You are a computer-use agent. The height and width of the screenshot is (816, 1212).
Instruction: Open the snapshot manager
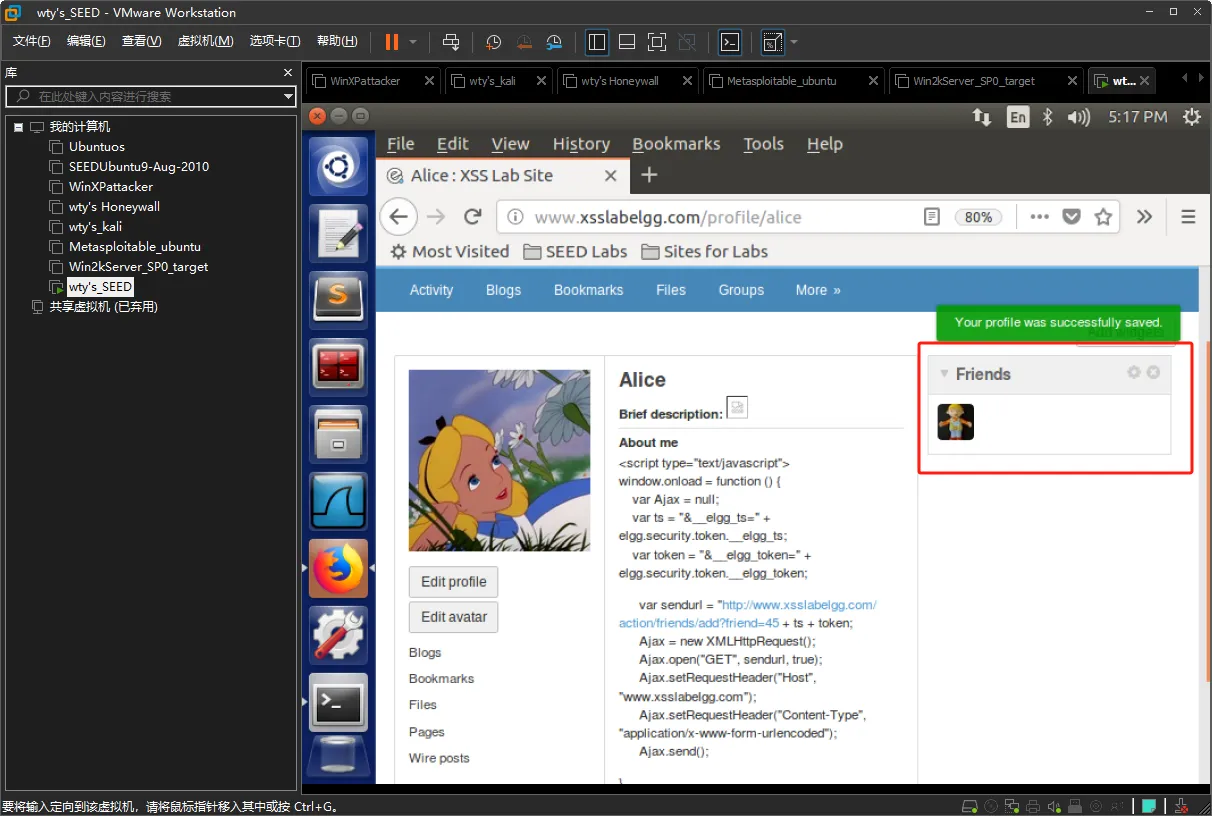click(555, 42)
